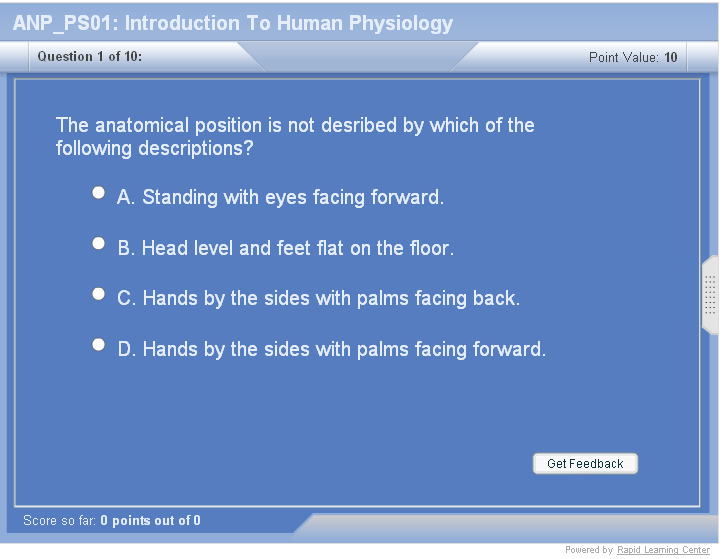Pick the radio button for option D
The image size is (724, 559).
tap(98, 345)
